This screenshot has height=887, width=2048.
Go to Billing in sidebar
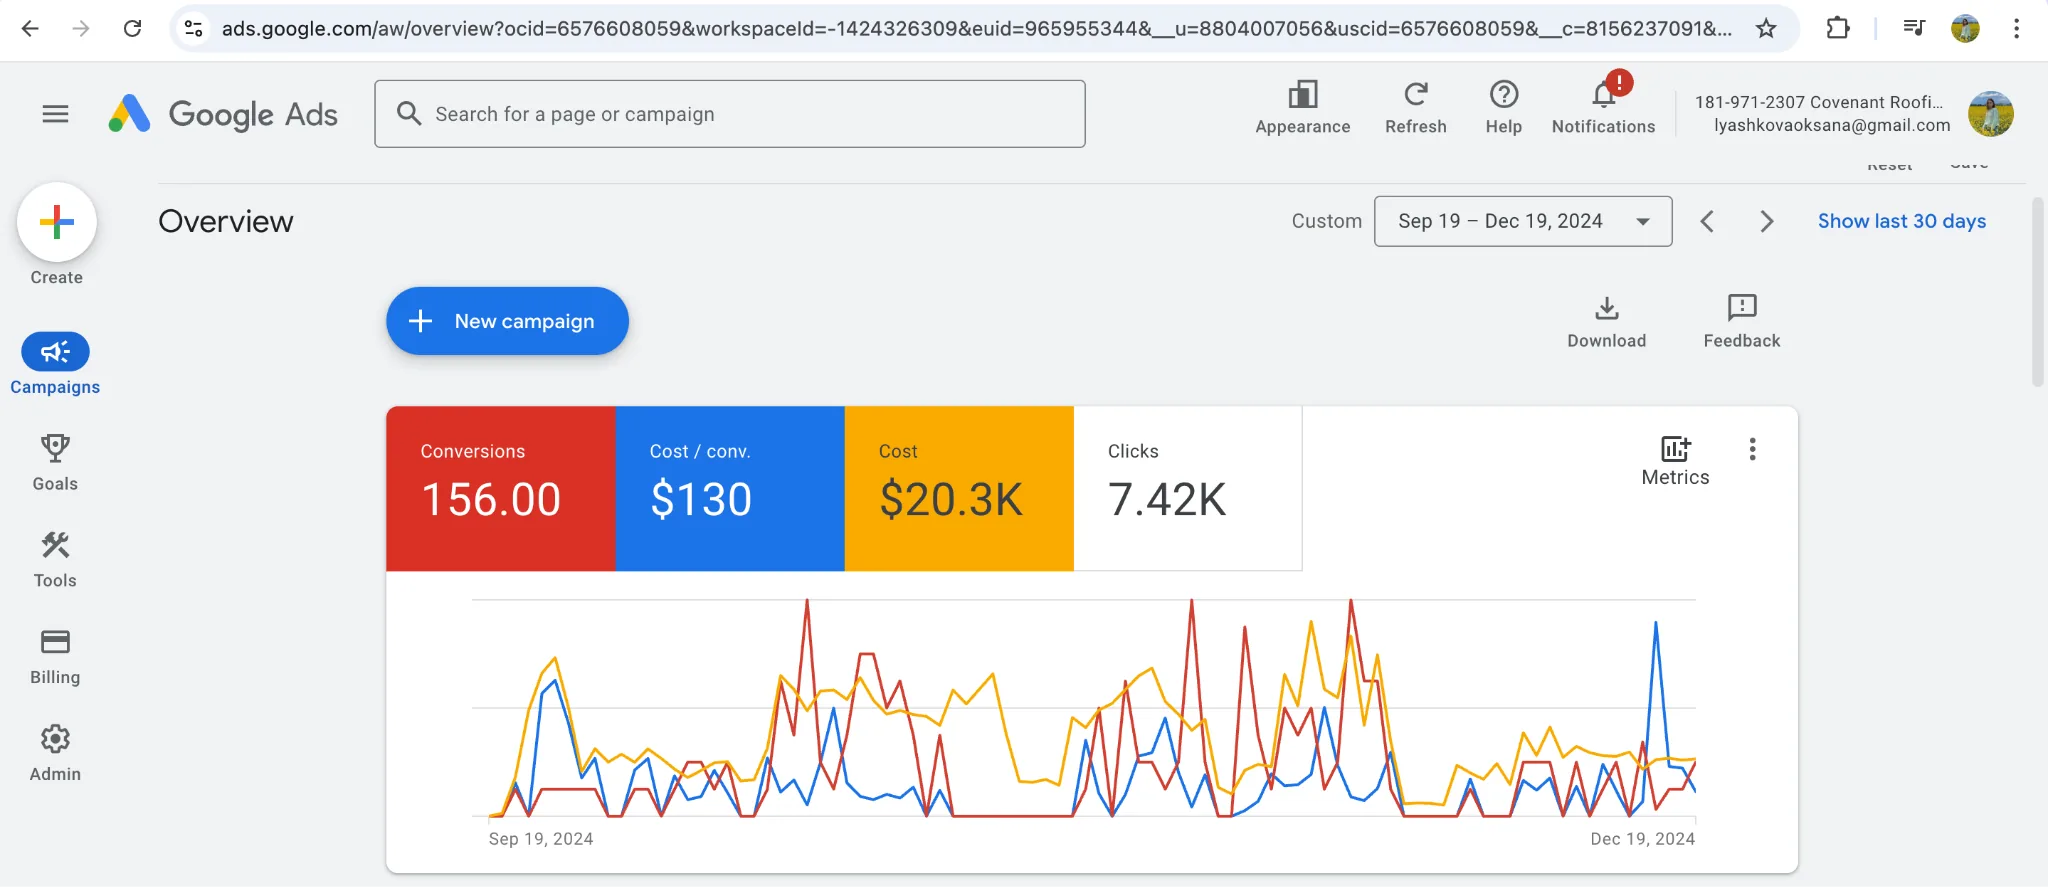pyautogui.click(x=55, y=656)
